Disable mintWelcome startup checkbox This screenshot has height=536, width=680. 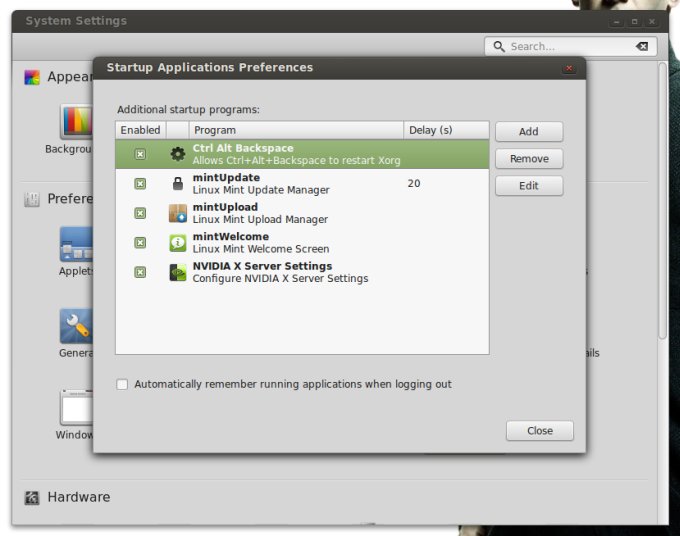tap(140, 243)
